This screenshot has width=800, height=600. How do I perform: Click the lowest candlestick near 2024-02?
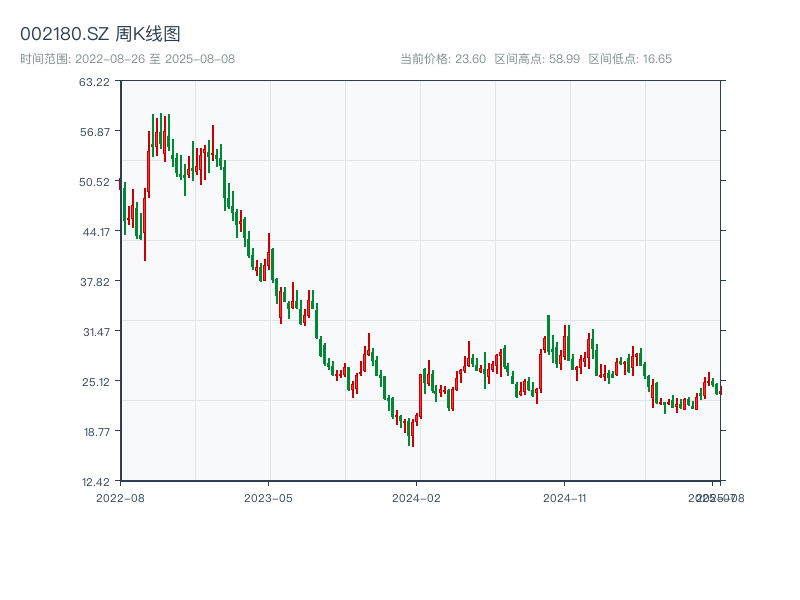coord(412,432)
